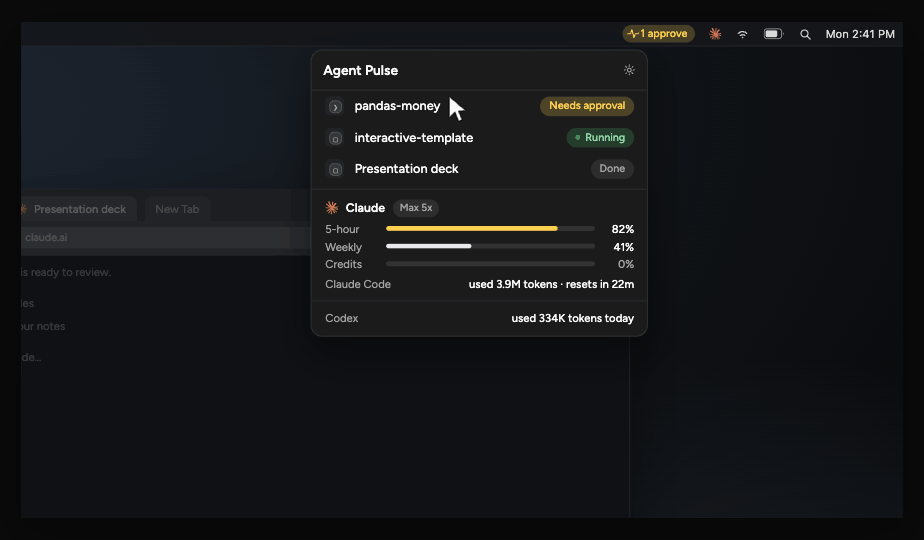
Task: Click the '1 approve' menu bar indicator
Action: coord(658,34)
